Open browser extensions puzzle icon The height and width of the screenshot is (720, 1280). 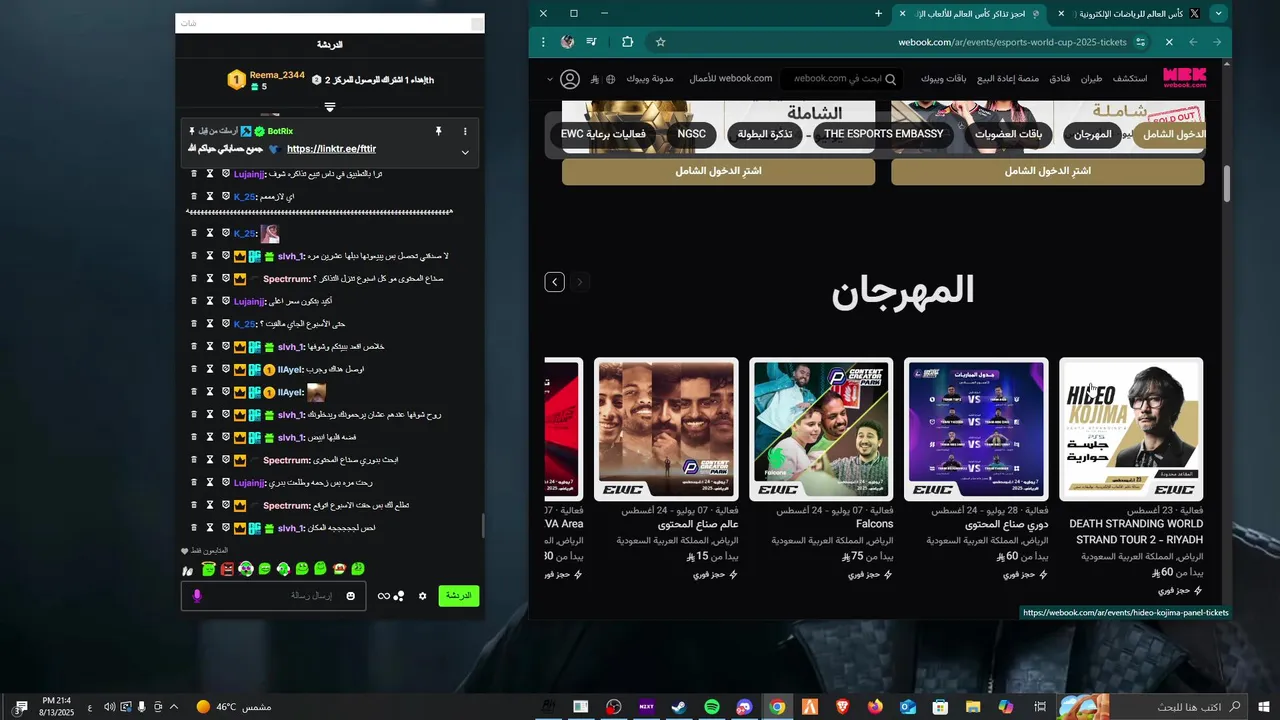pyautogui.click(x=628, y=42)
